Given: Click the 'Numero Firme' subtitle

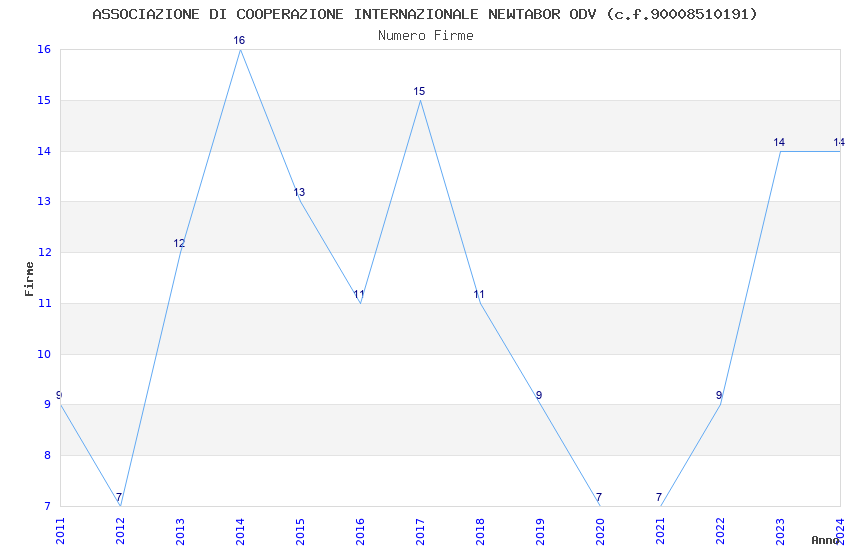Looking at the screenshot, I should point(426,36).
